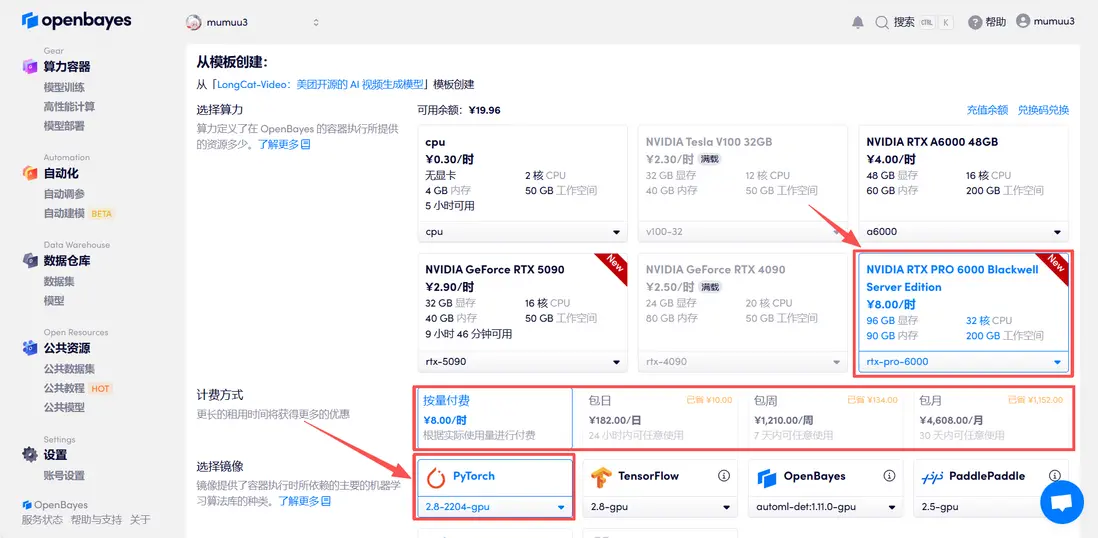Click 帮助与支持 footer link
The image size is (1098, 538).
point(96,520)
